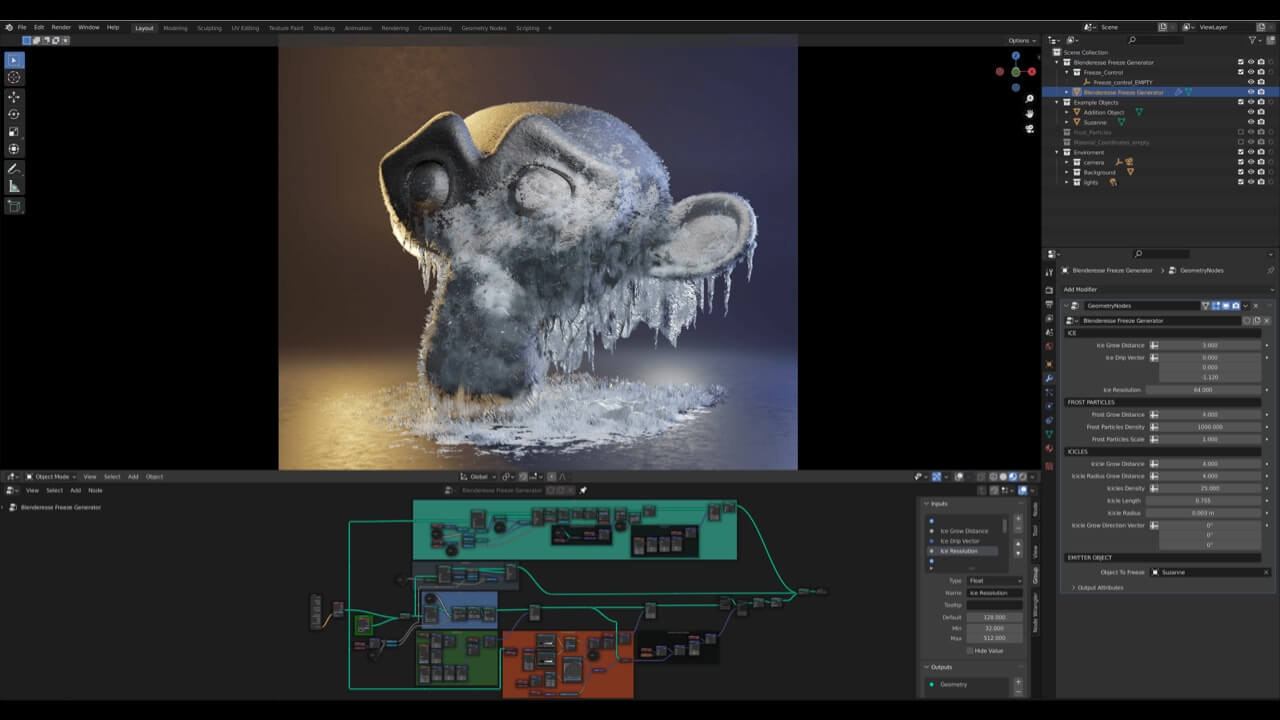The height and width of the screenshot is (720, 1280).
Task: Select the Annotate tool
Action: (x=14, y=169)
